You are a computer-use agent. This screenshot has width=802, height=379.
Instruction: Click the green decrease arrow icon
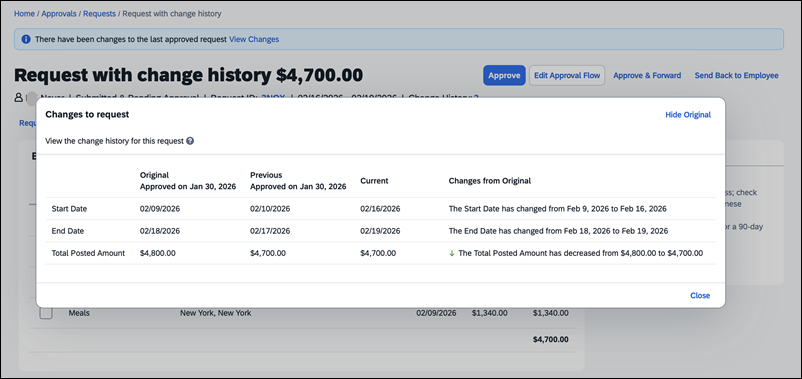click(x=452, y=253)
